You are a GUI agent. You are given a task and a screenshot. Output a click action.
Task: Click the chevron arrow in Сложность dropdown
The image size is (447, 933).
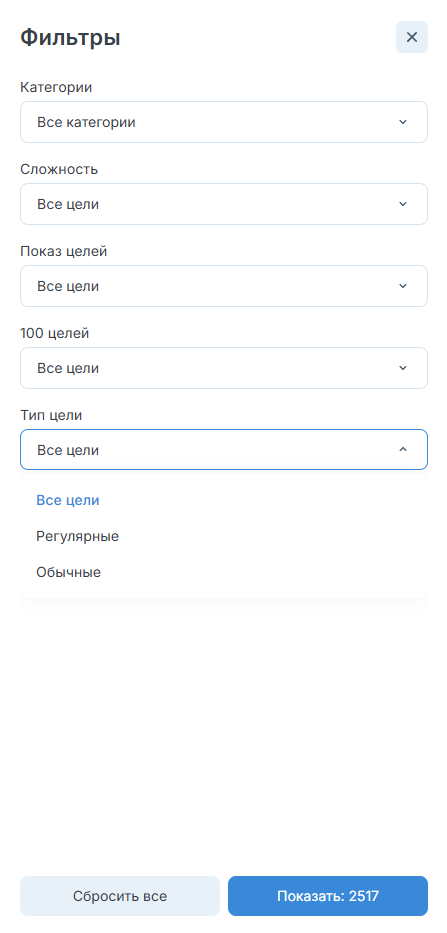(x=403, y=204)
